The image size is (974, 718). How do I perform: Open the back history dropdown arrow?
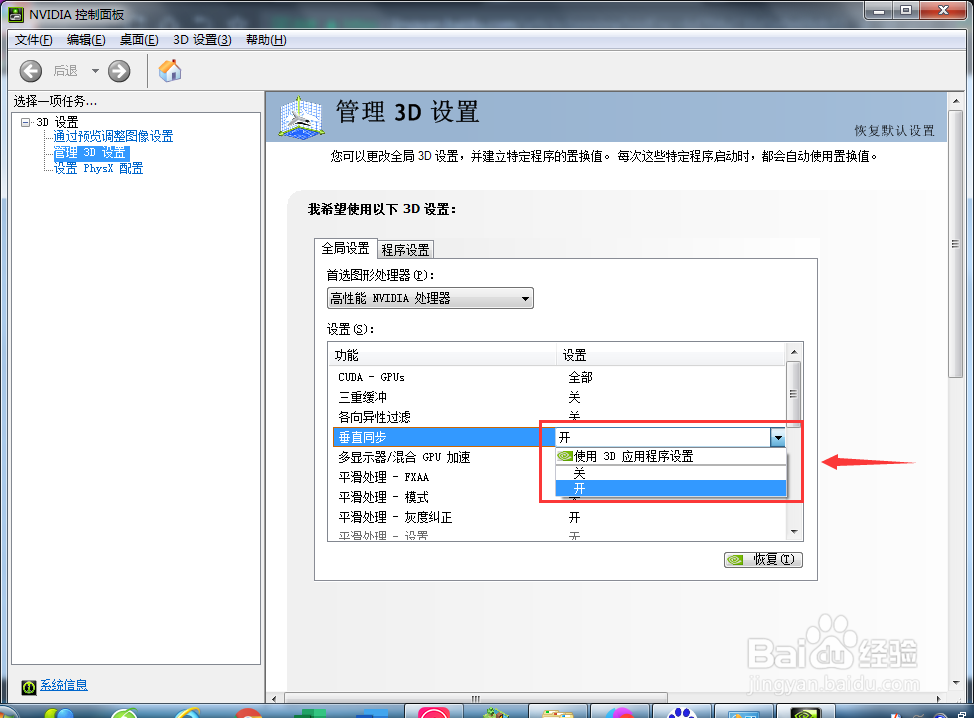(95, 71)
